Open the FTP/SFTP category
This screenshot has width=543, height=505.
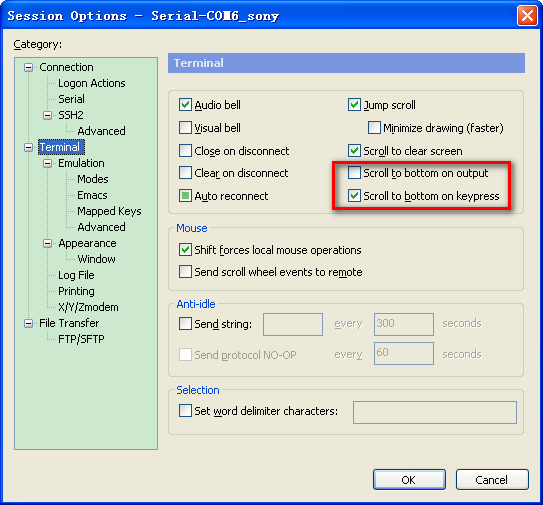pos(81,339)
